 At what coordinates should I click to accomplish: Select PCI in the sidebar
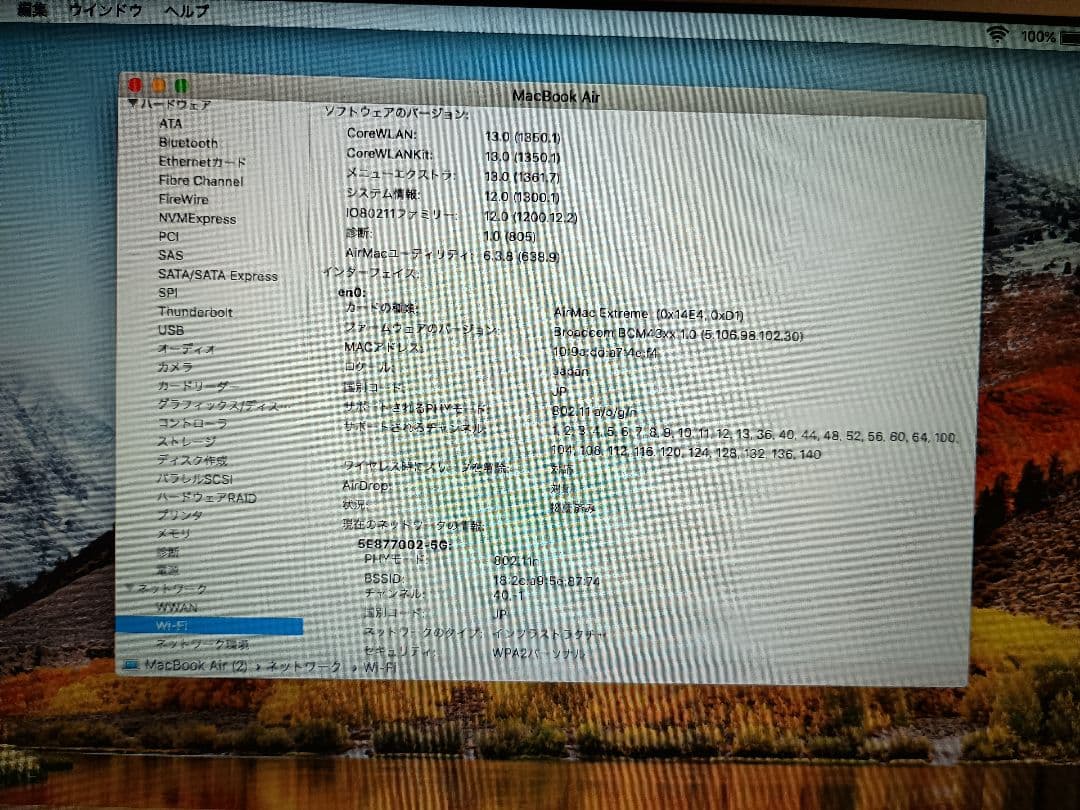pos(169,236)
